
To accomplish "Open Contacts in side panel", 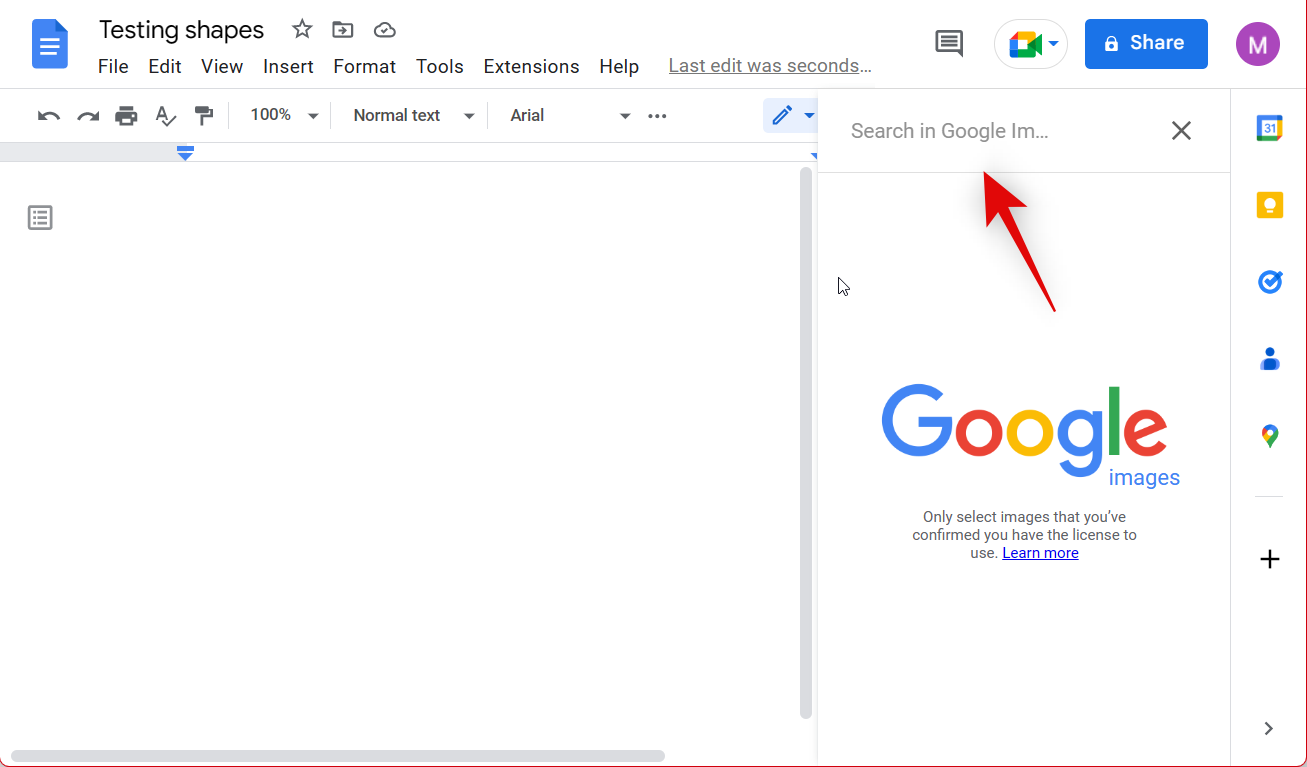I will pos(1269,358).
